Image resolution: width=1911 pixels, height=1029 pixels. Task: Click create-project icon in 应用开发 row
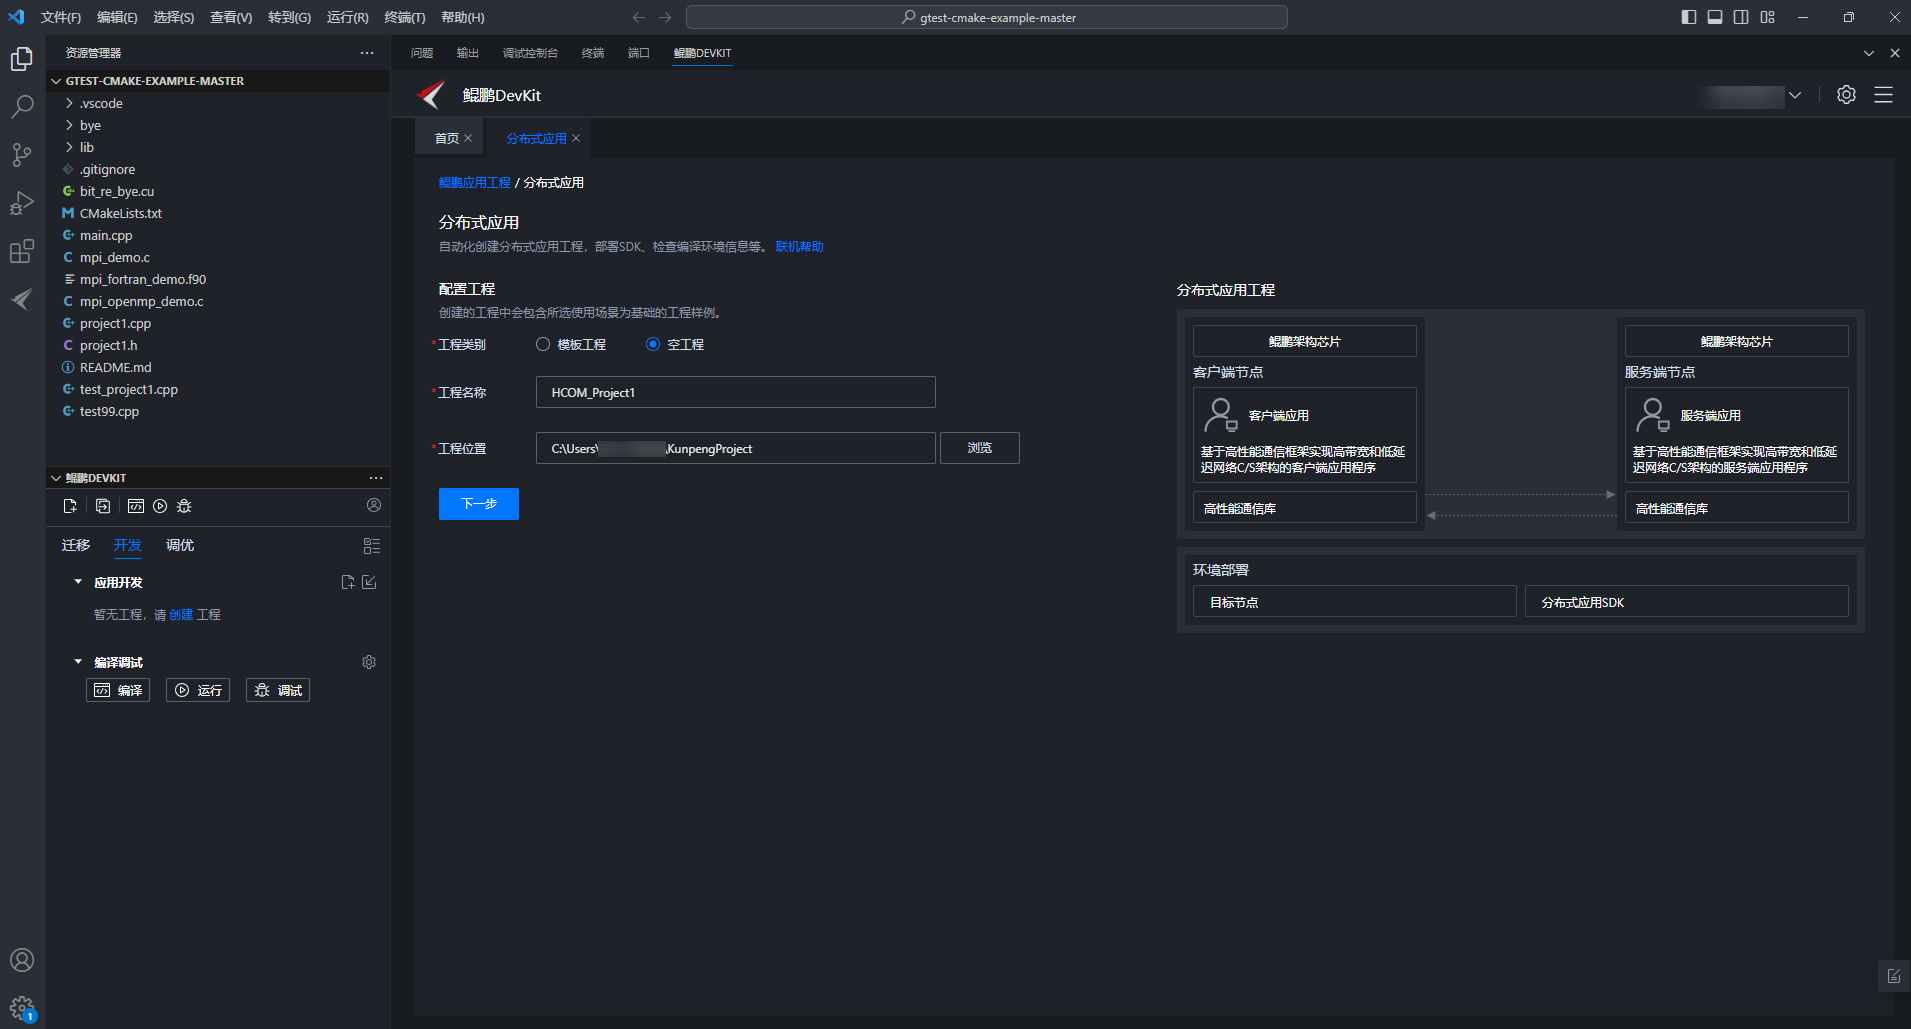click(348, 582)
